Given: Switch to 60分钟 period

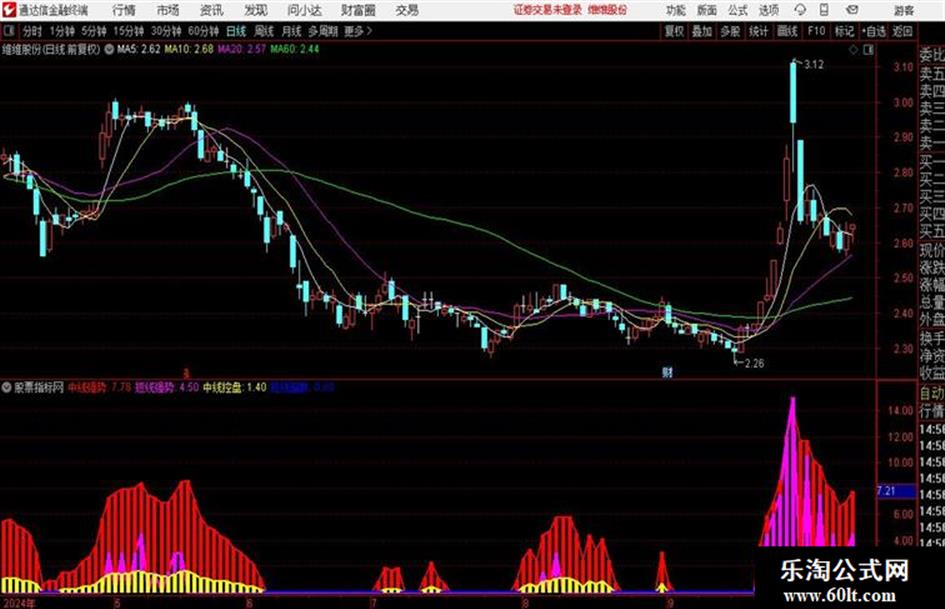Looking at the screenshot, I should coord(203,31).
